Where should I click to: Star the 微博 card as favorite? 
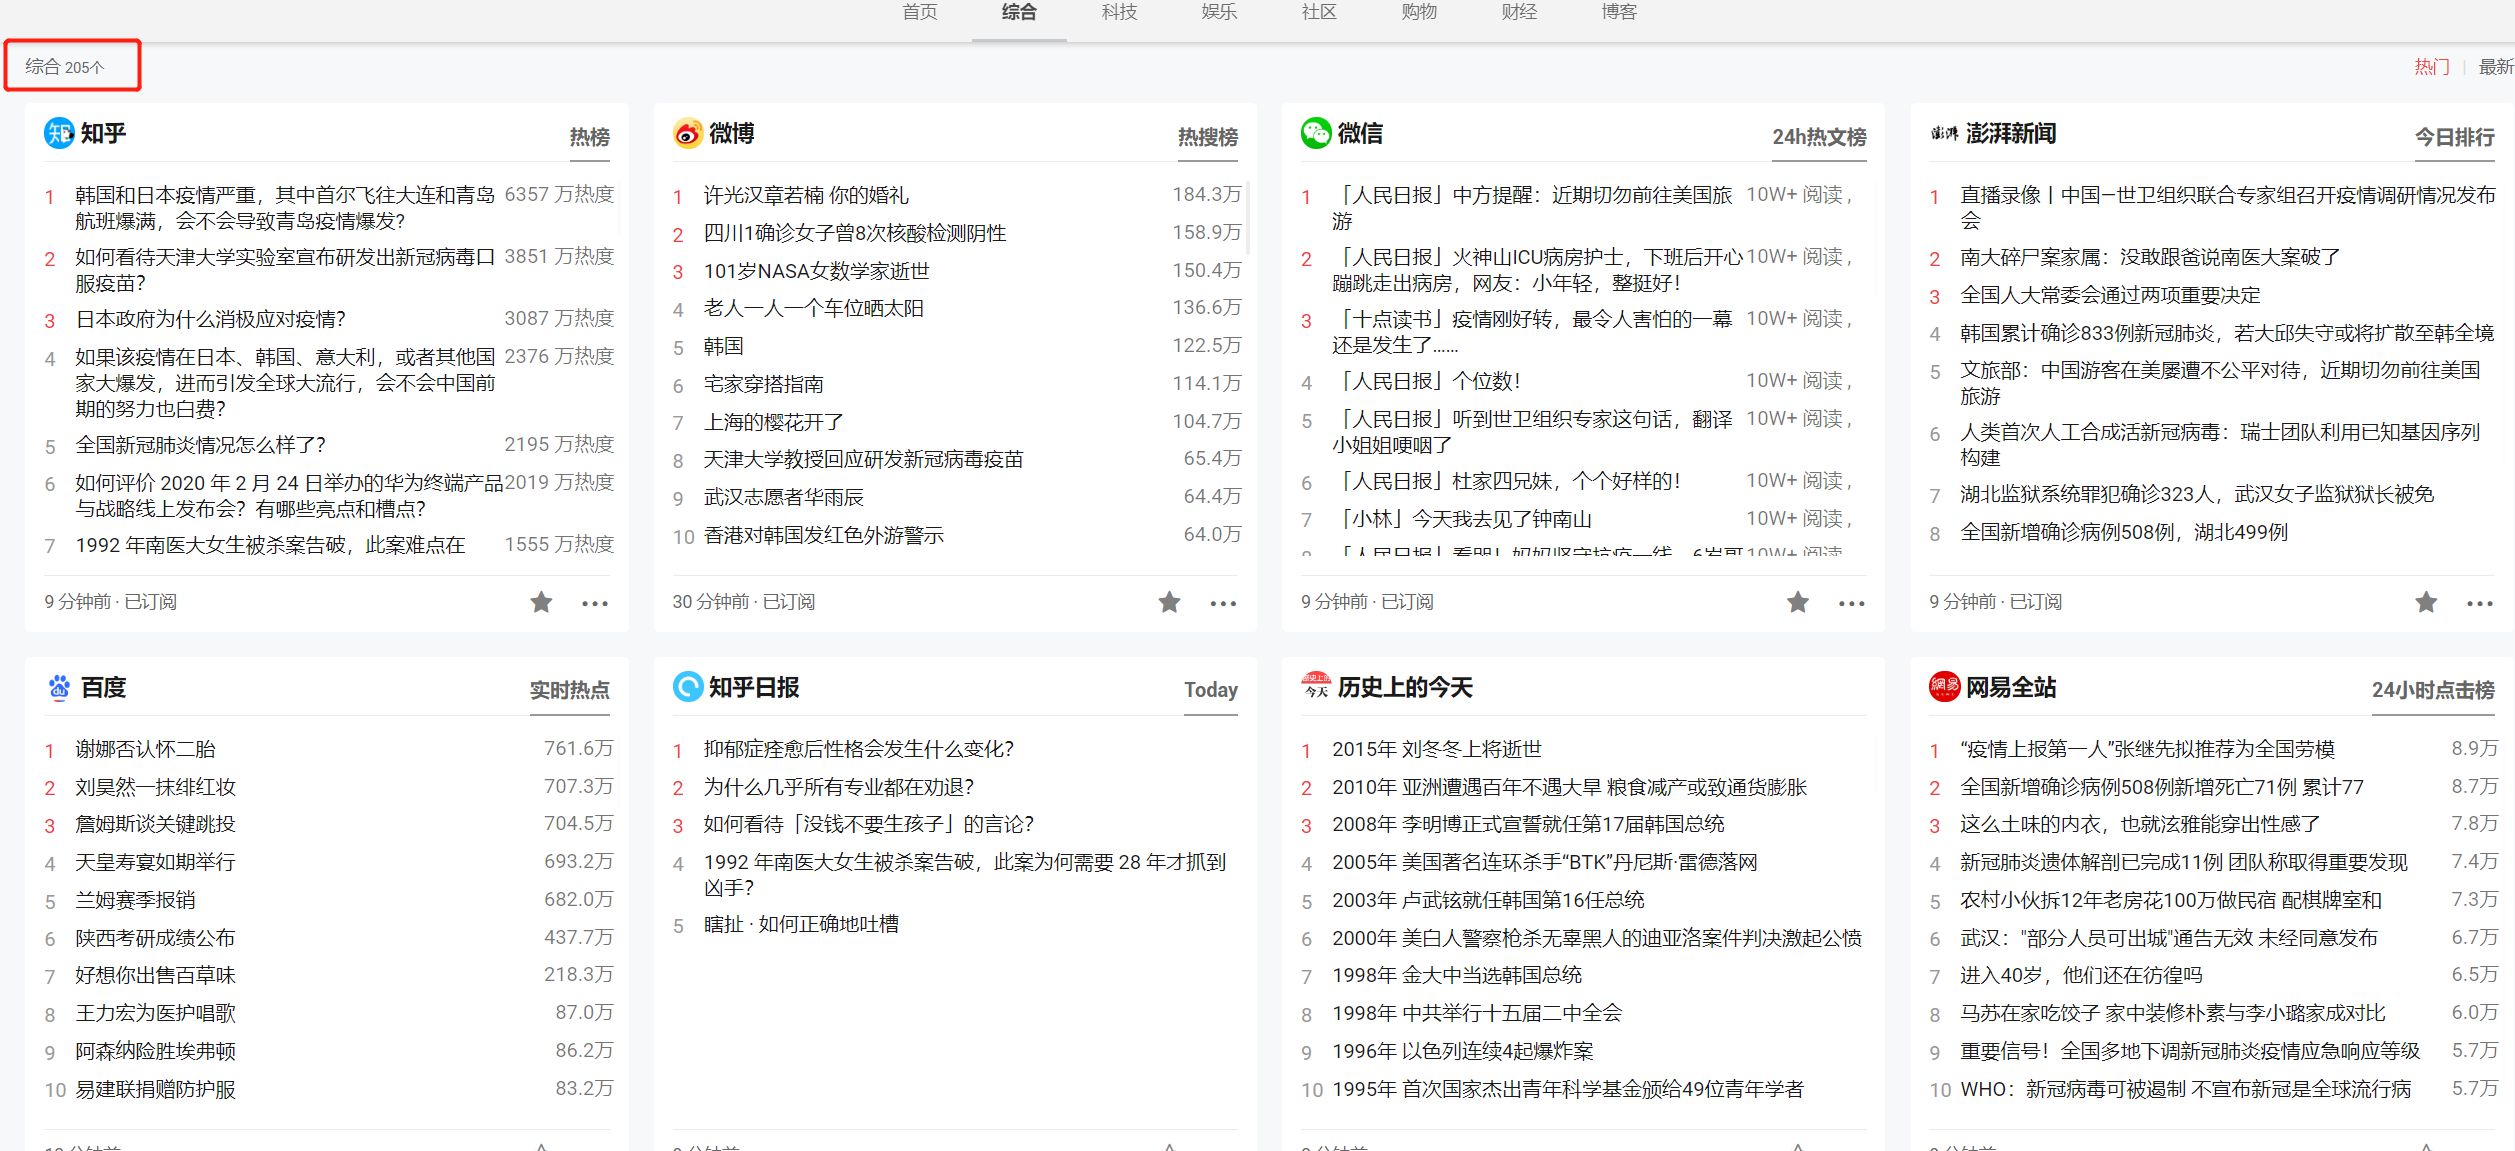(x=1169, y=602)
